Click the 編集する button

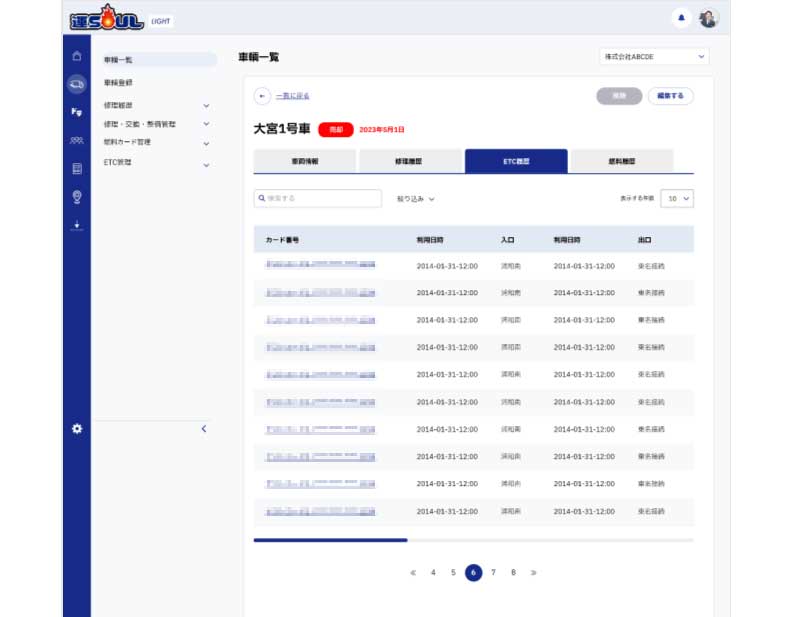tap(670, 96)
